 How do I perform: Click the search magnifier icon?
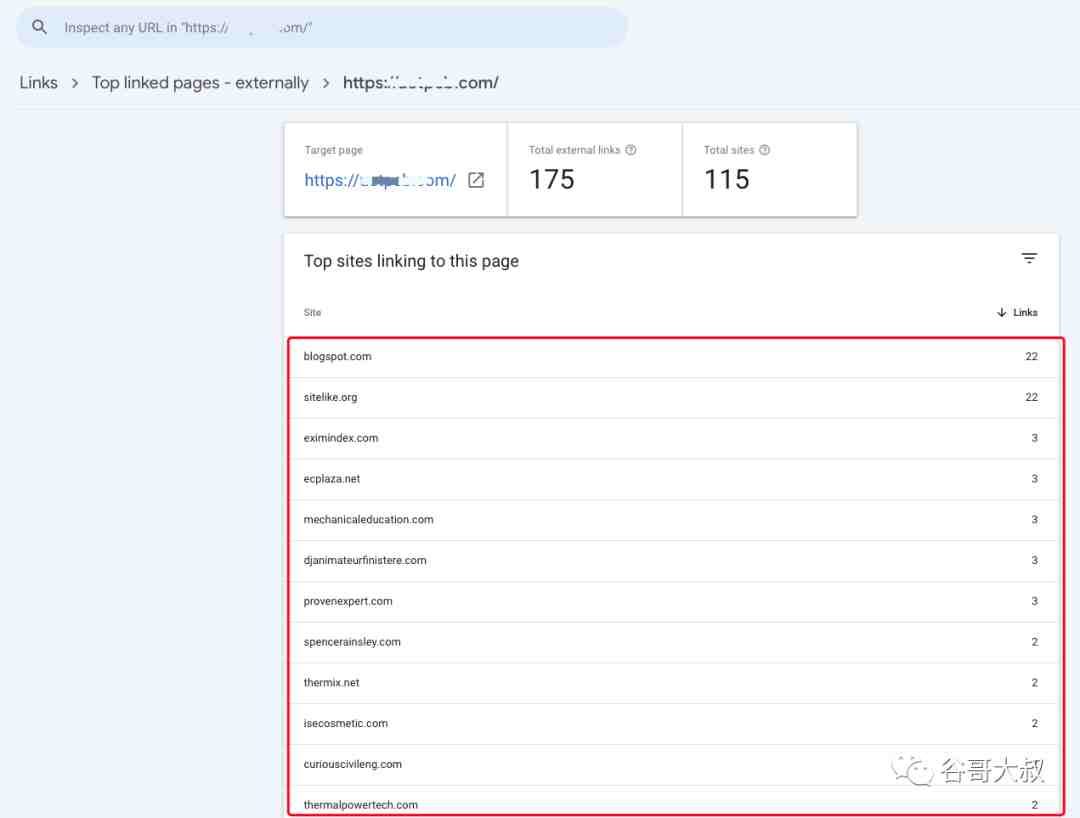point(39,27)
